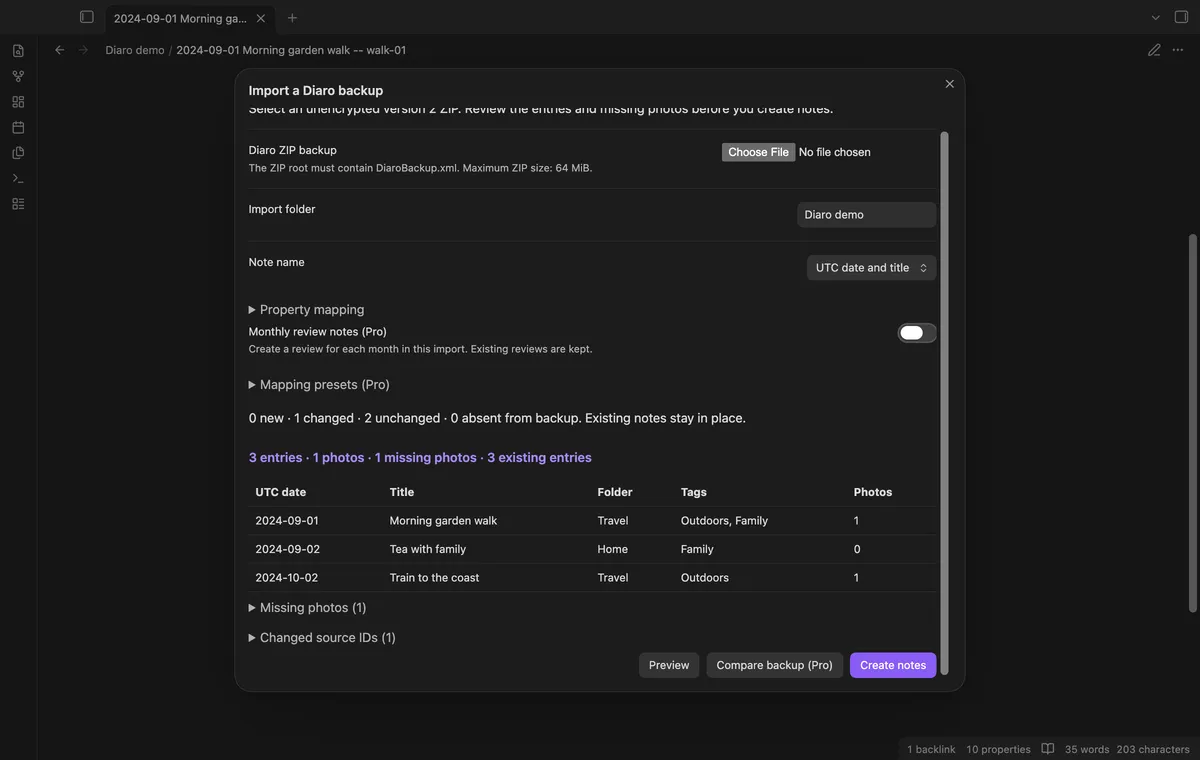Screen dimensions: 1200x760
Task: Click Diaro demo breadcrumb
Action: (x=135, y=50)
